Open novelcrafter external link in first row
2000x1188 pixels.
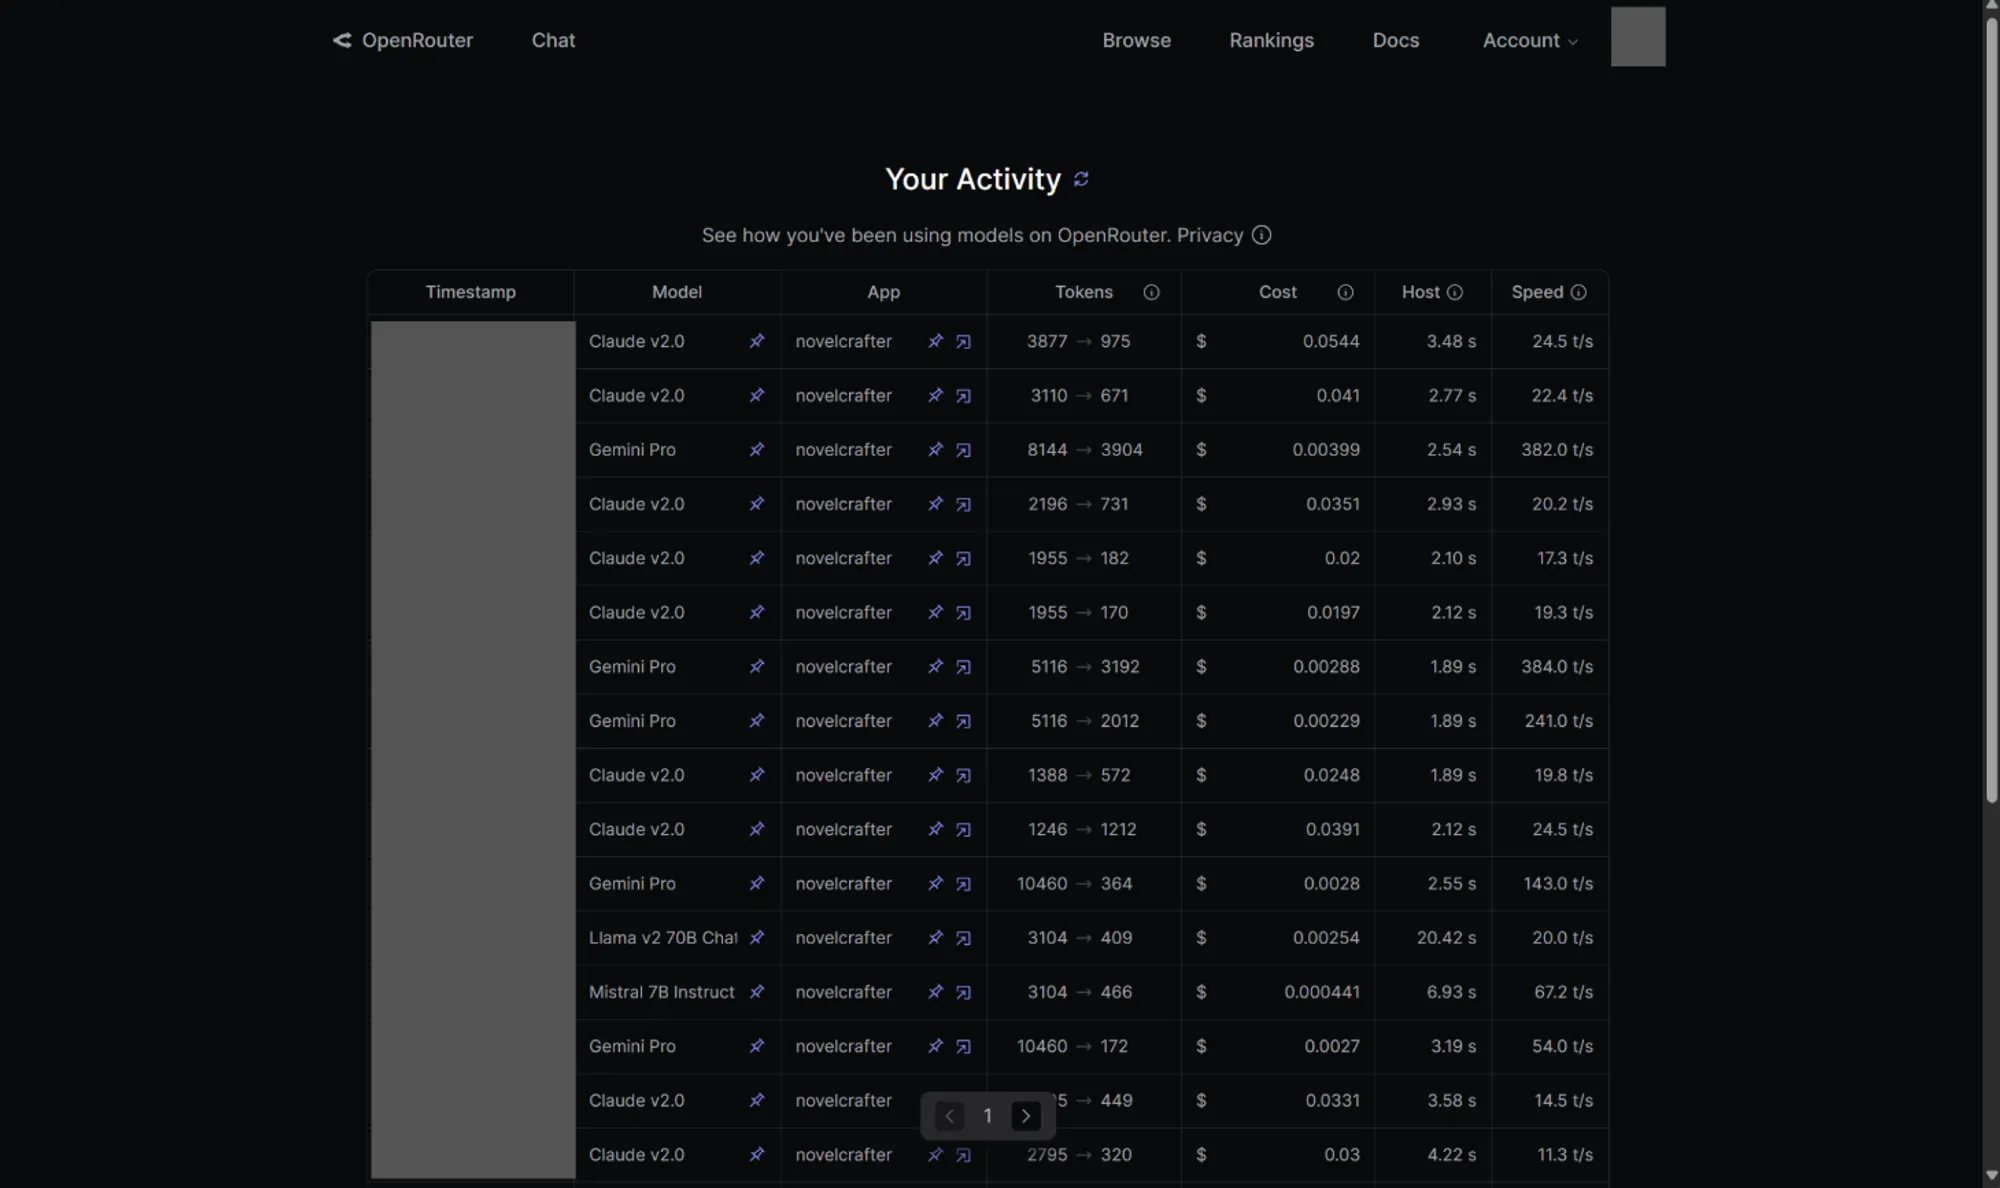point(963,341)
